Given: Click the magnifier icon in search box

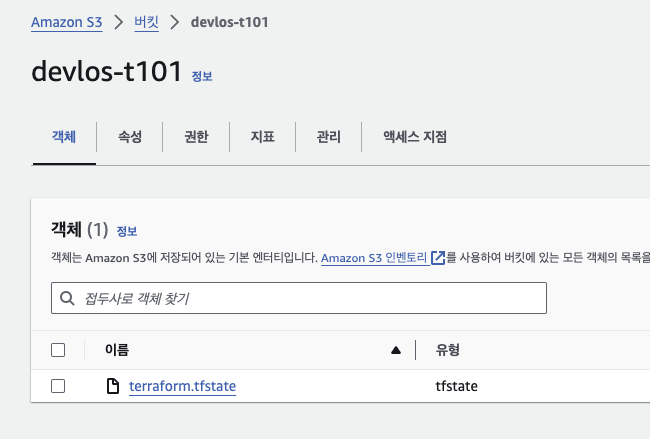Looking at the screenshot, I should pos(67,298).
